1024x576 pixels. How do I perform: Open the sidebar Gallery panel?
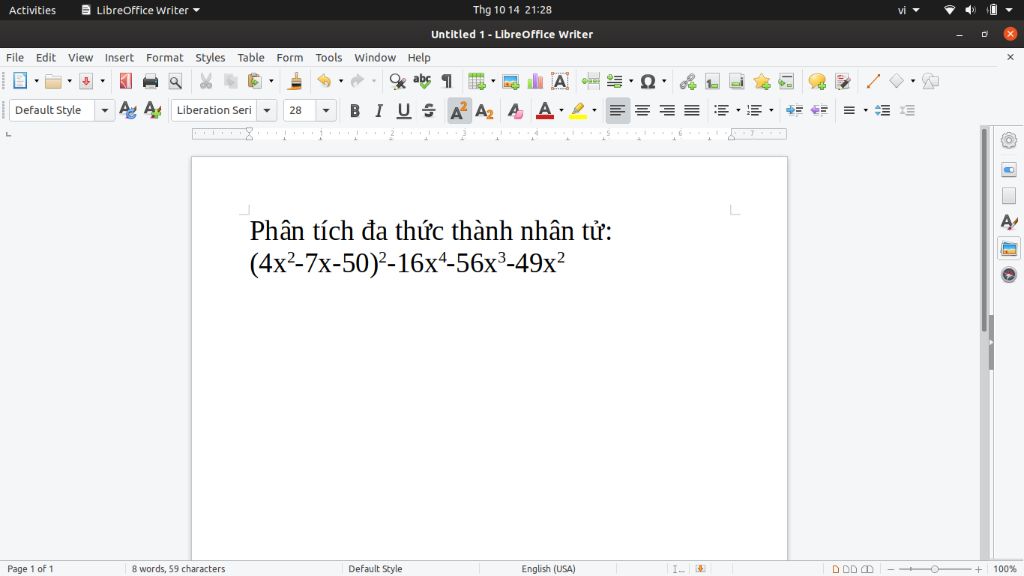[x=1009, y=249]
